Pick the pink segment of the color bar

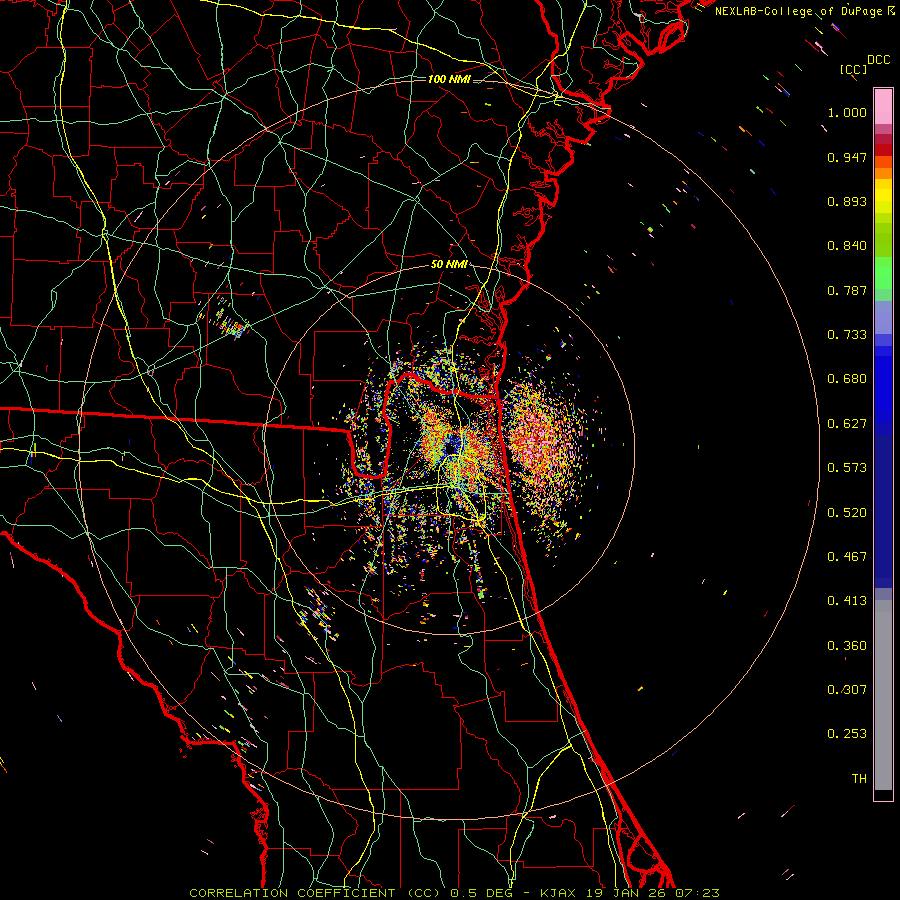pos(883,106)
